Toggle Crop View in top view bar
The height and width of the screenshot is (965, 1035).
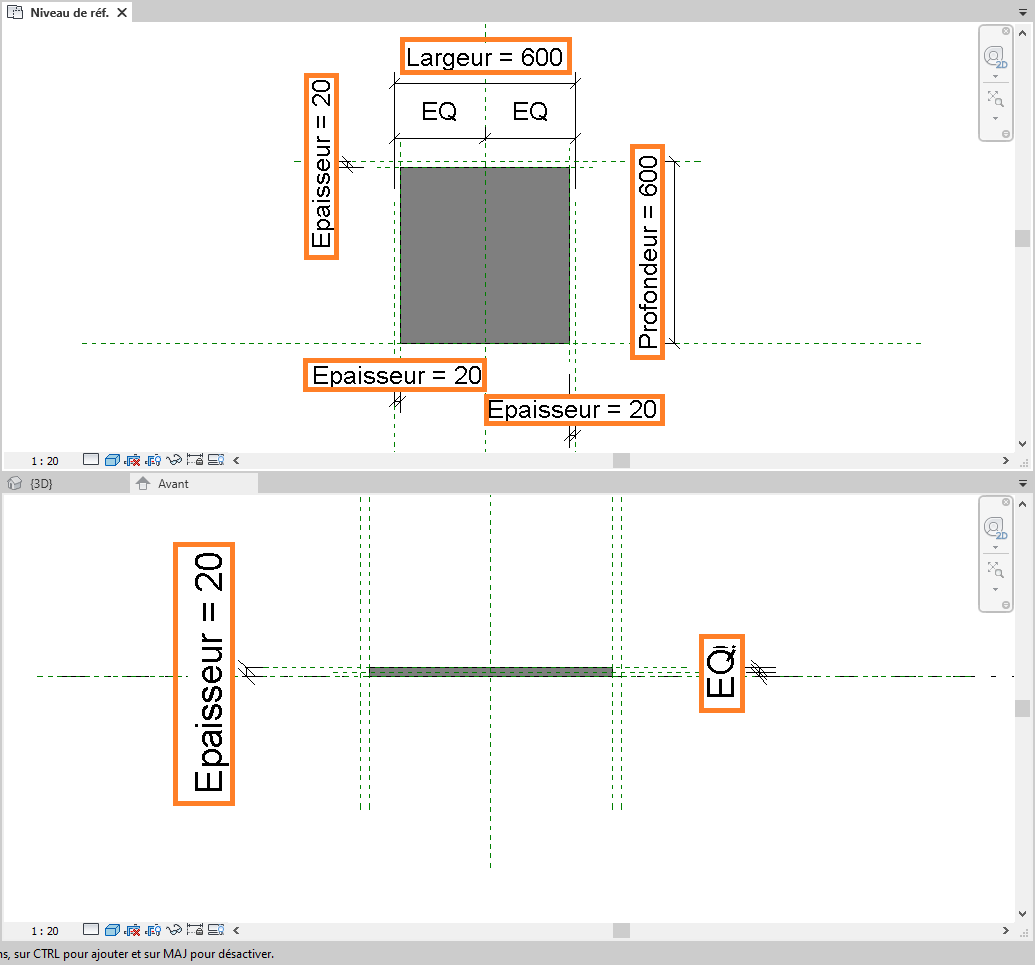point(133,461)
